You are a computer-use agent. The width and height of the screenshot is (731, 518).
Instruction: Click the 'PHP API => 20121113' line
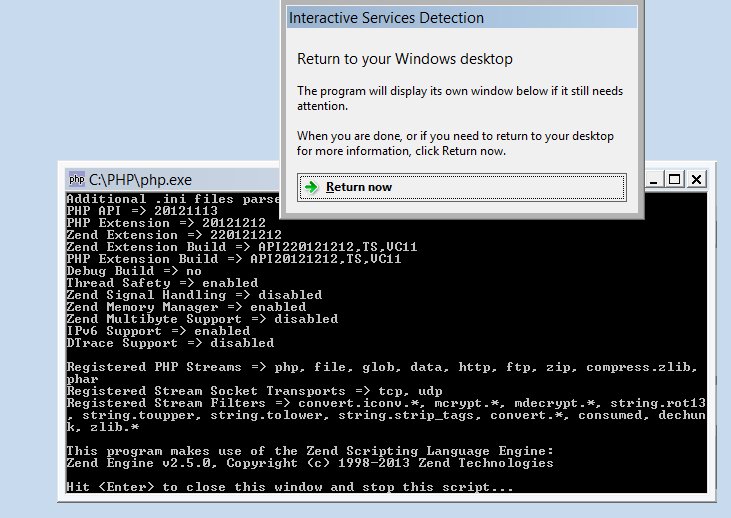pos(142,211)
